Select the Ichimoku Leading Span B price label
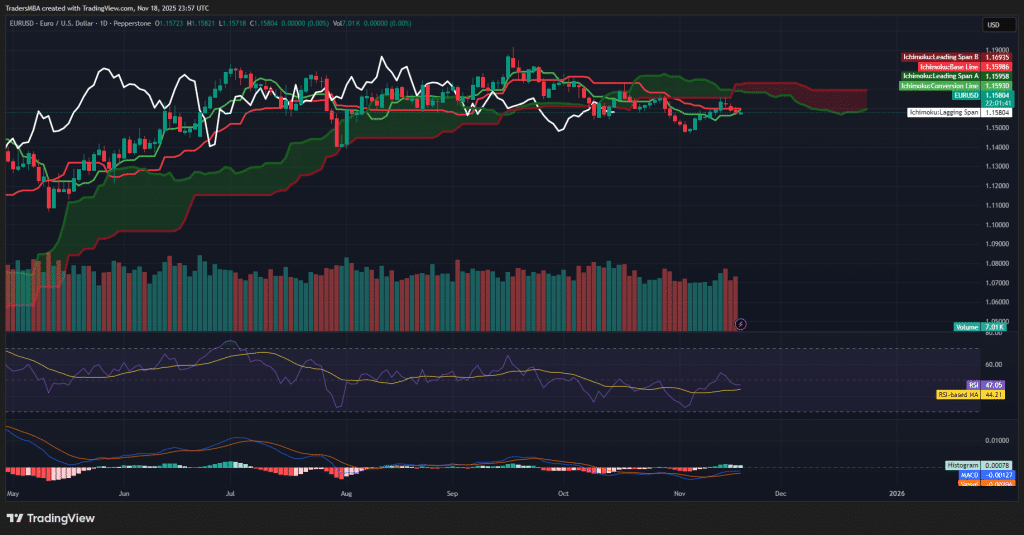 [957, 57]
